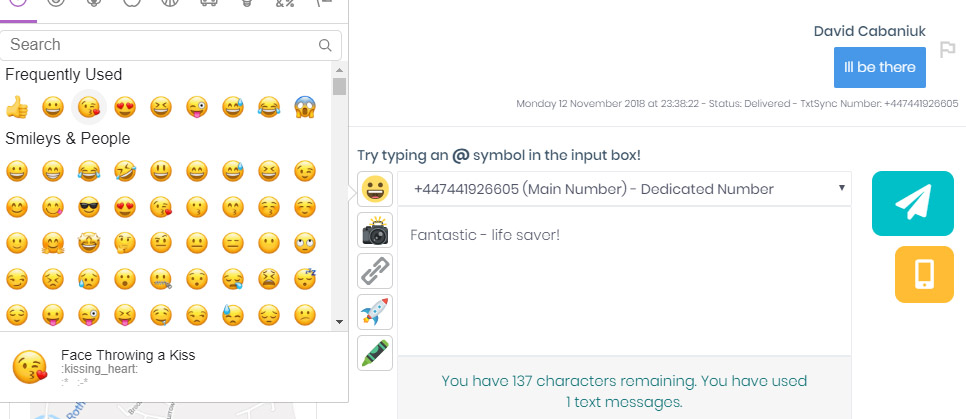Choose the heart-eyes emoji in Frequently Used
Image resolution: width=966 pixels, height=419 pixels.
pyautogui.click(x=125, y=107)
